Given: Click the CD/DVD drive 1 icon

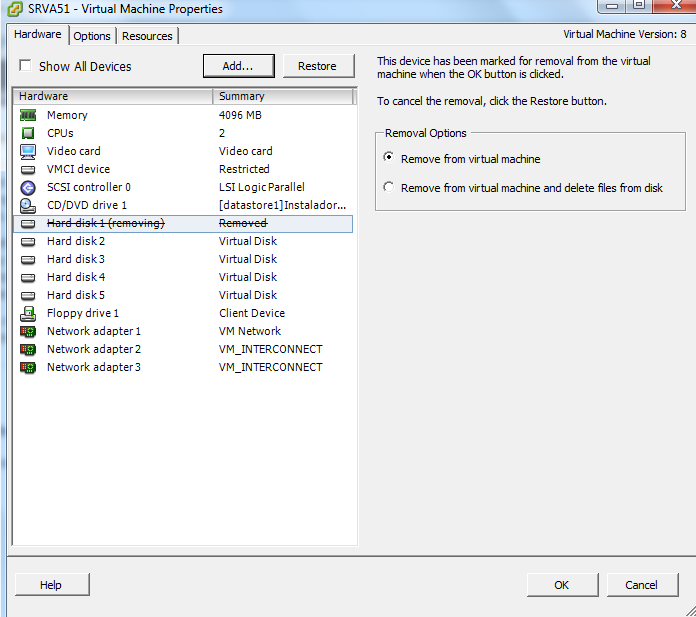Looking at the screenshot, I should [28, 206].
